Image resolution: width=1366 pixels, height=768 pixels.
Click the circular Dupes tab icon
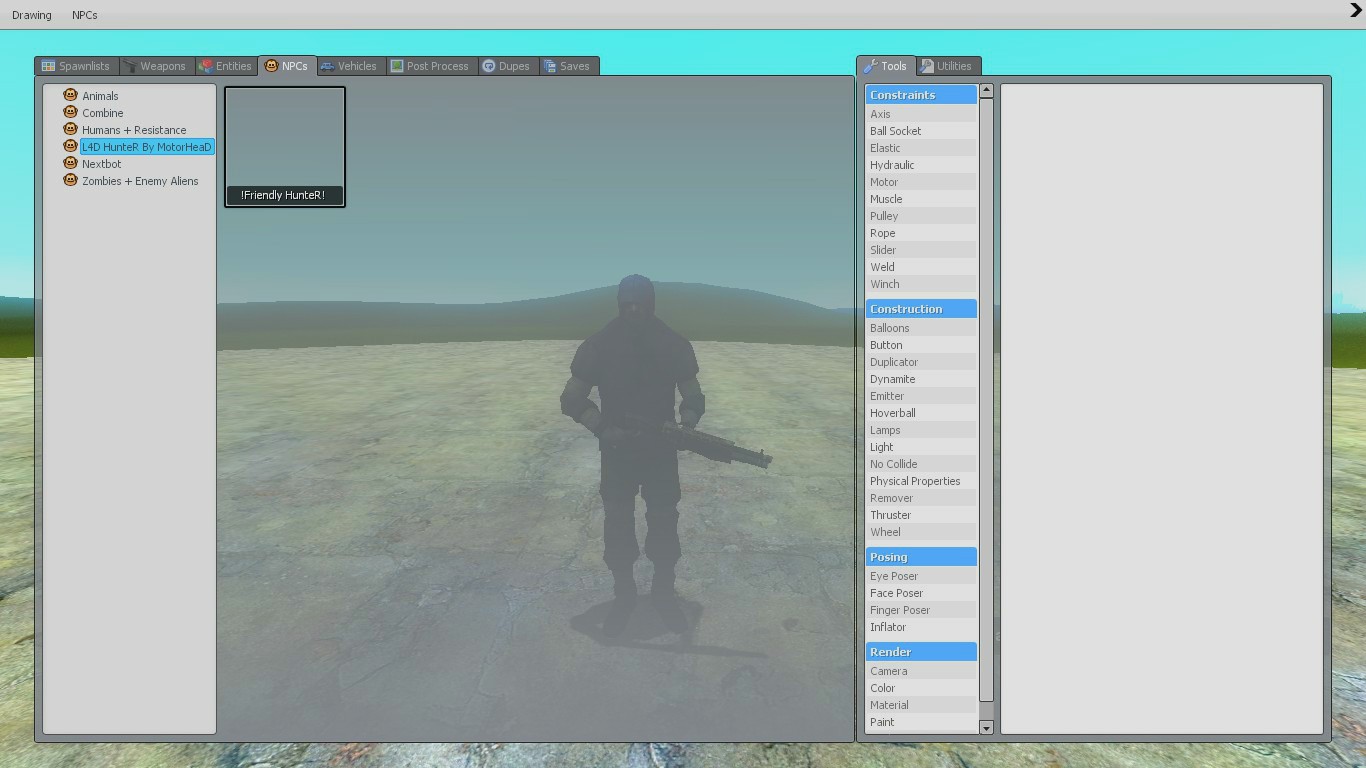[x=487, y=66]
